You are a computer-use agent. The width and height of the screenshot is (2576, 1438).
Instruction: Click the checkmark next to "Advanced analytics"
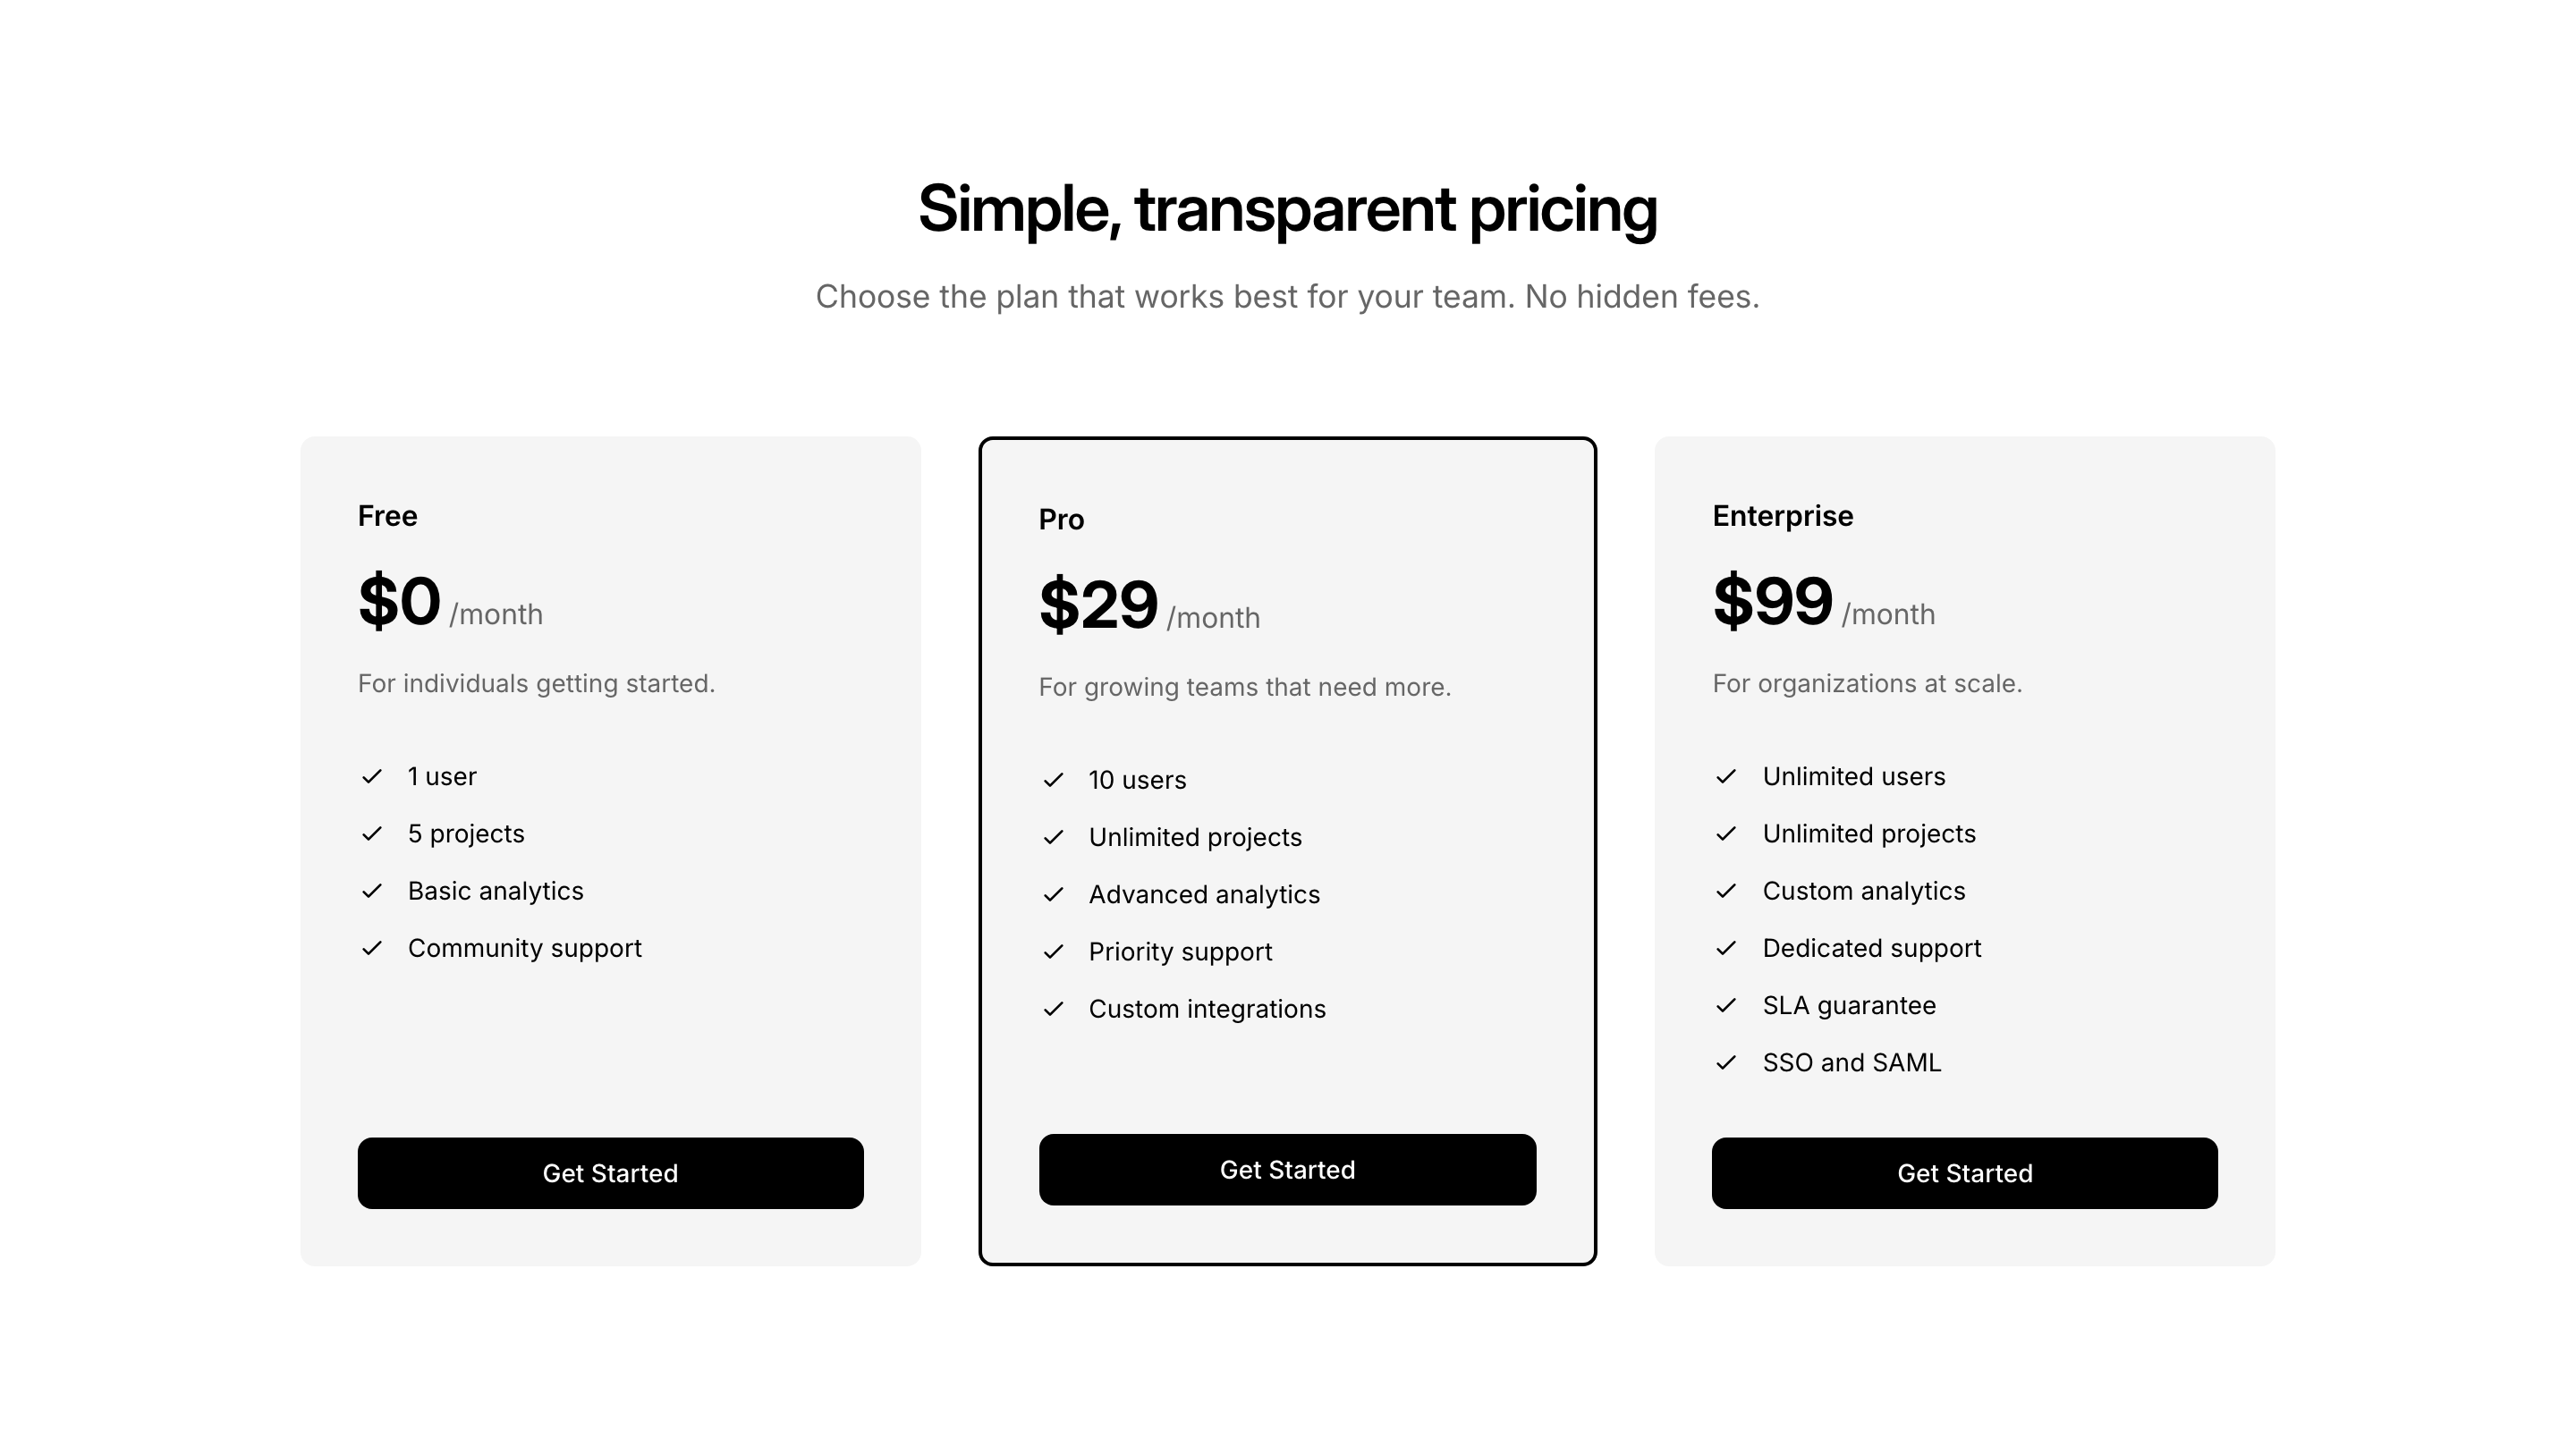(1053, 894)
